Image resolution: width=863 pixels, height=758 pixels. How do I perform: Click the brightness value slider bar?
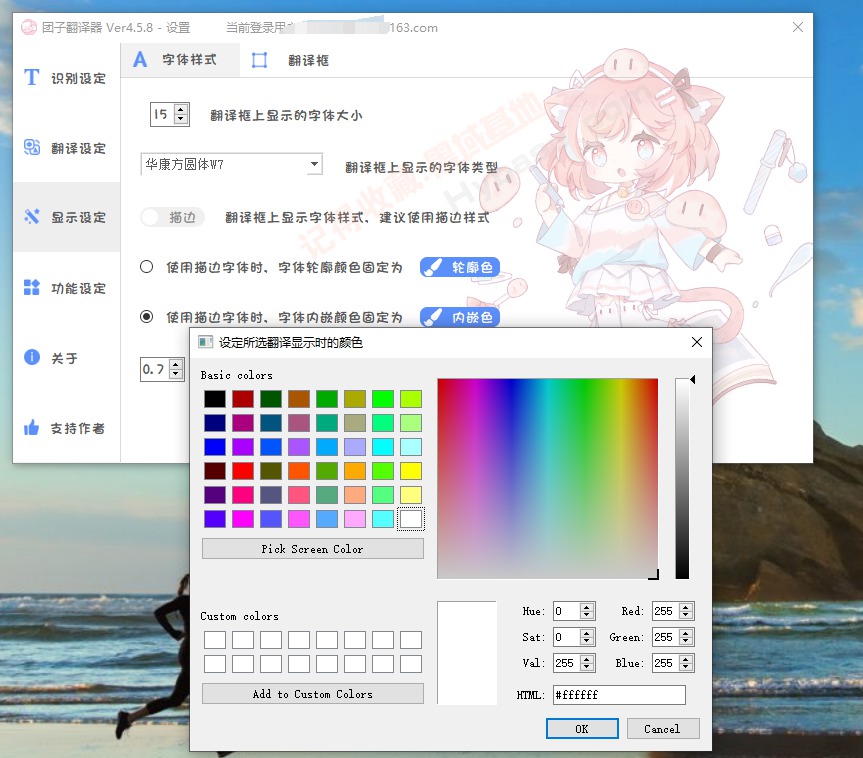(682, 478)
